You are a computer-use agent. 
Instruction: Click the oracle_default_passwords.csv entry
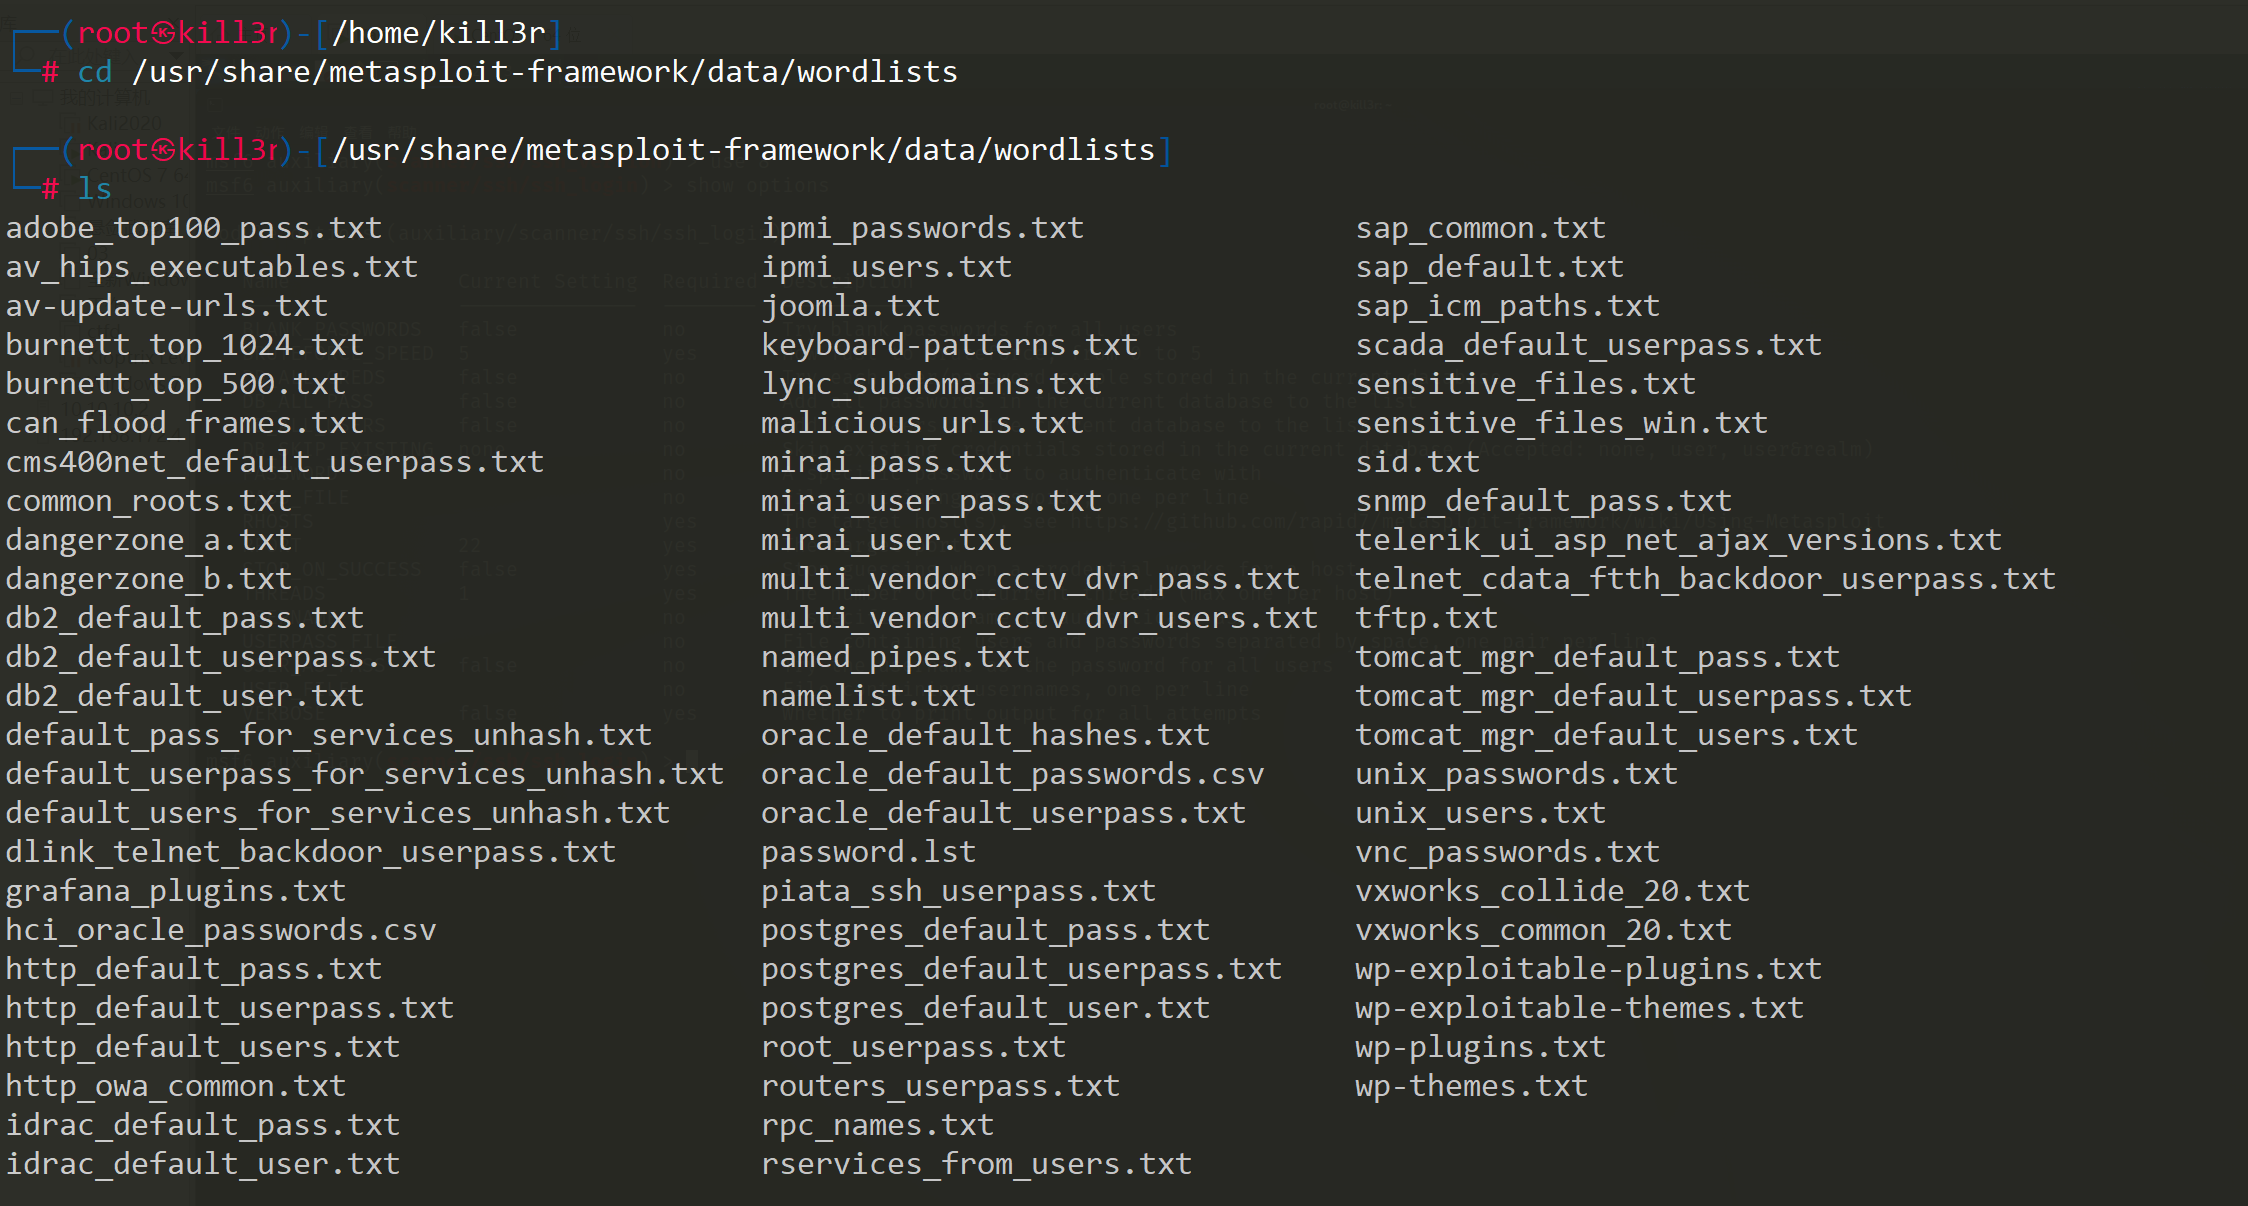[1012, 775]
